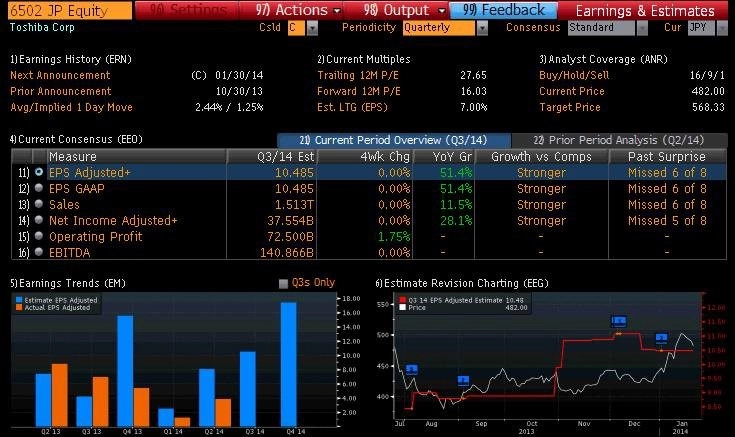Open Earnings History (ERN) link
735x437 pixels.
[71, 59]
